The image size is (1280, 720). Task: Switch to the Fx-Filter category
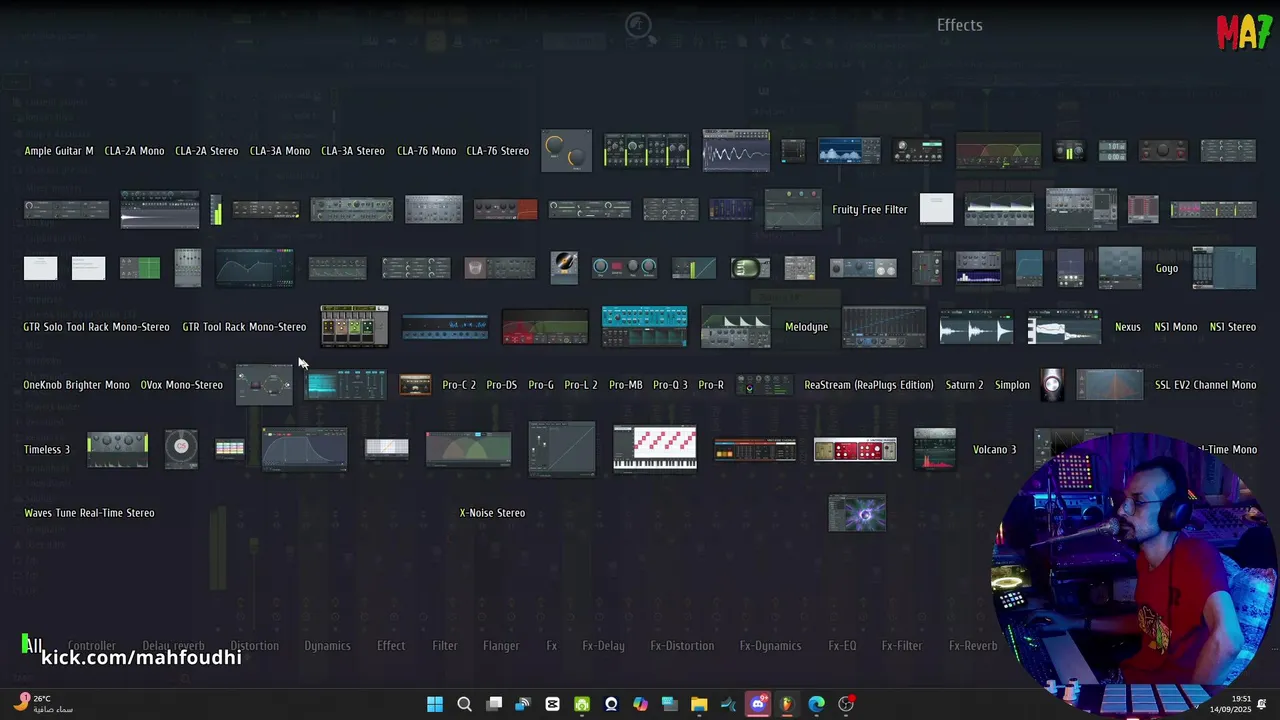[x=902, y=646]
